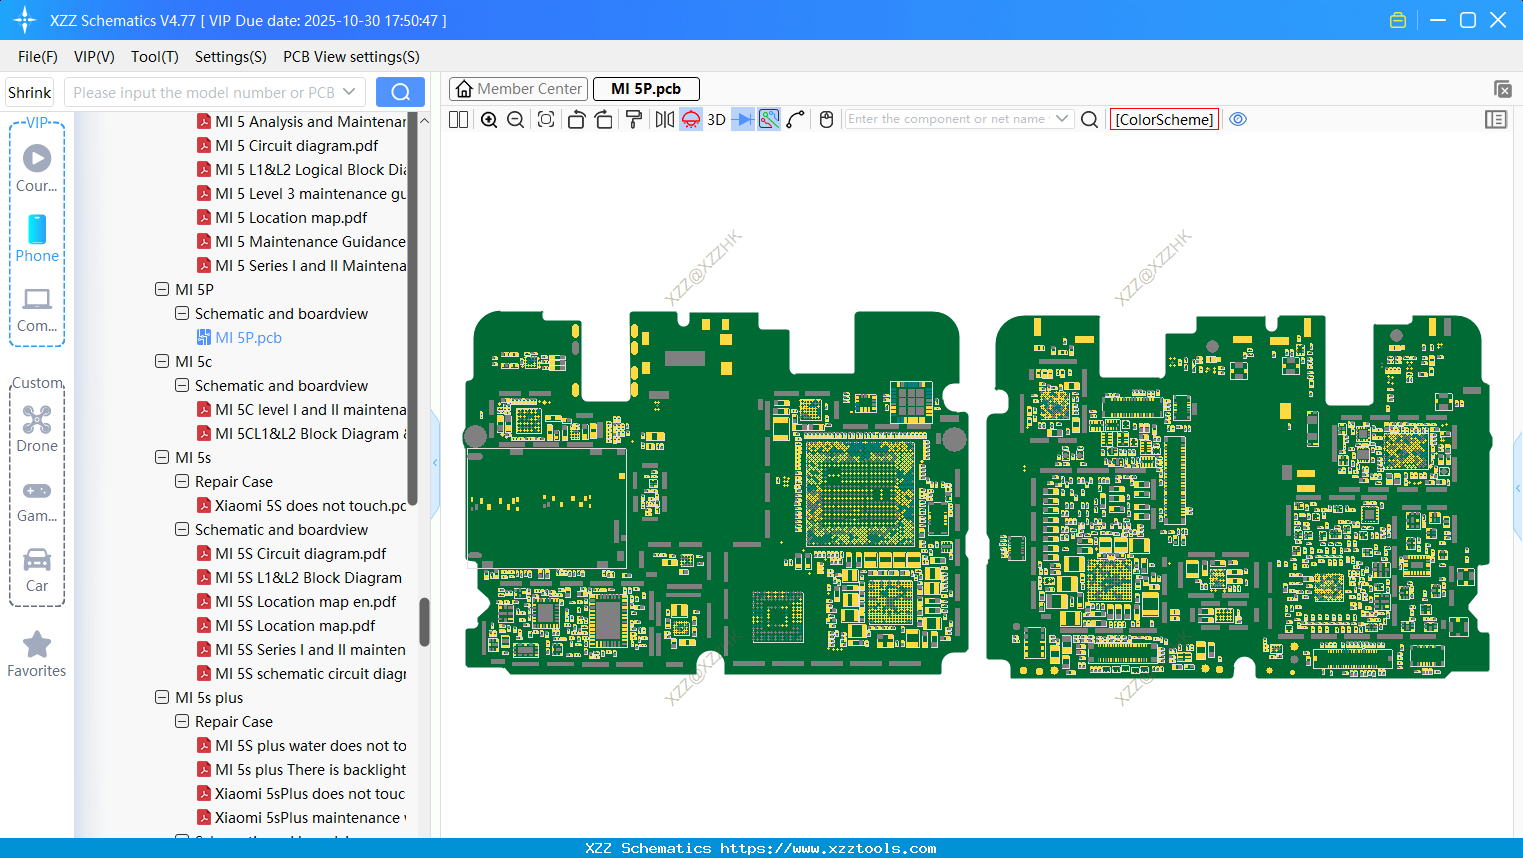
Task: Open the PCB View settings(S) menu
Action: [351, 57]
